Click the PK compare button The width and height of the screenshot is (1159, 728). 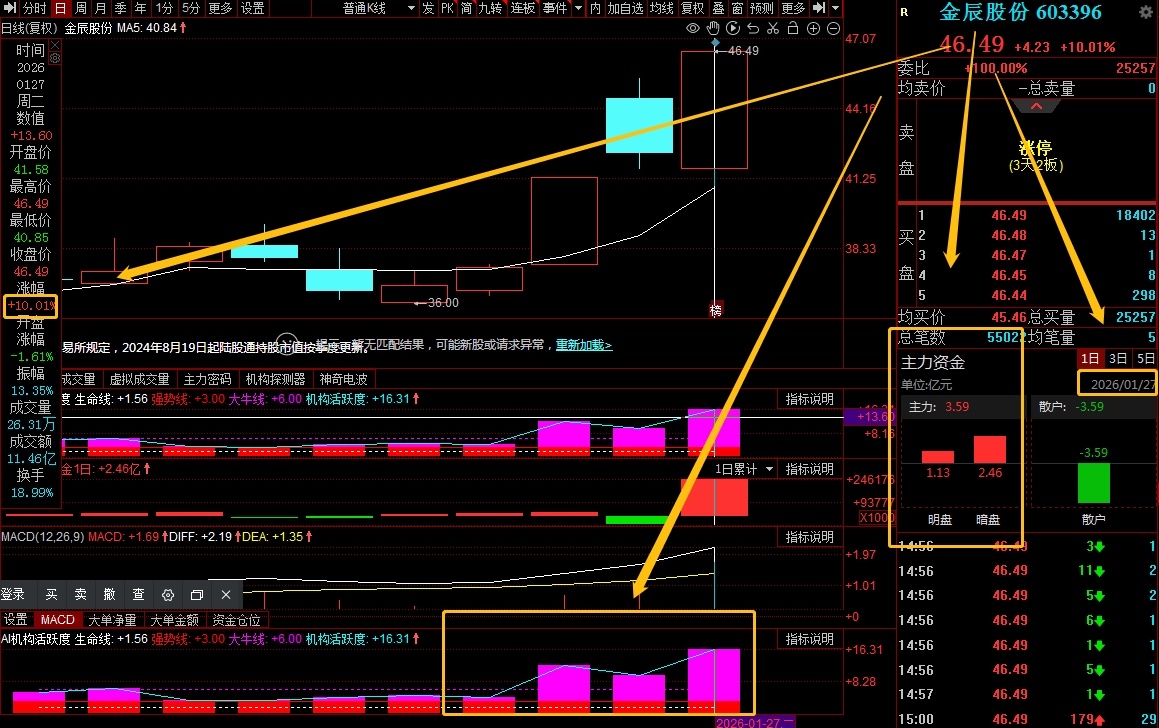click(x=447, y=8)
